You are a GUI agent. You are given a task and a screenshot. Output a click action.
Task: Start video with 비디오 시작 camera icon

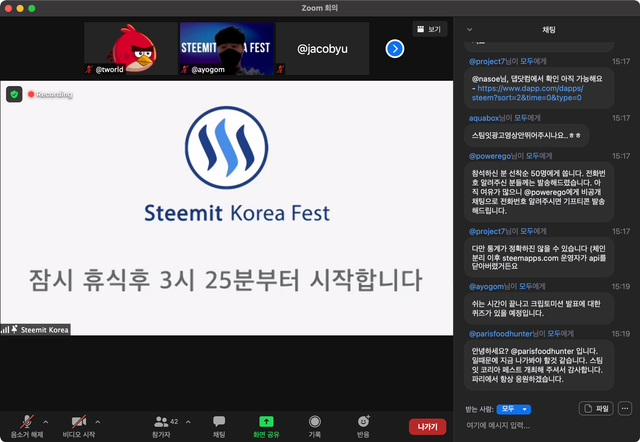pos(78,422)
